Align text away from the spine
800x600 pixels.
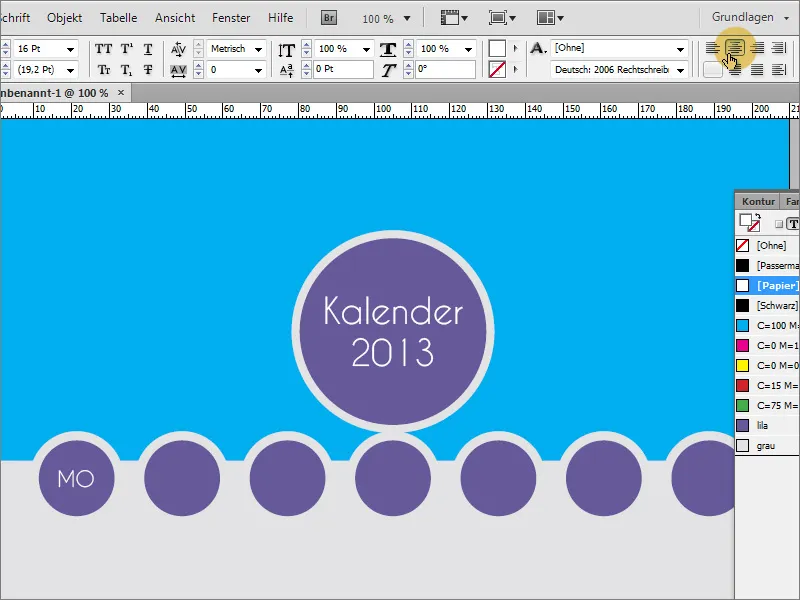point(779,70)
